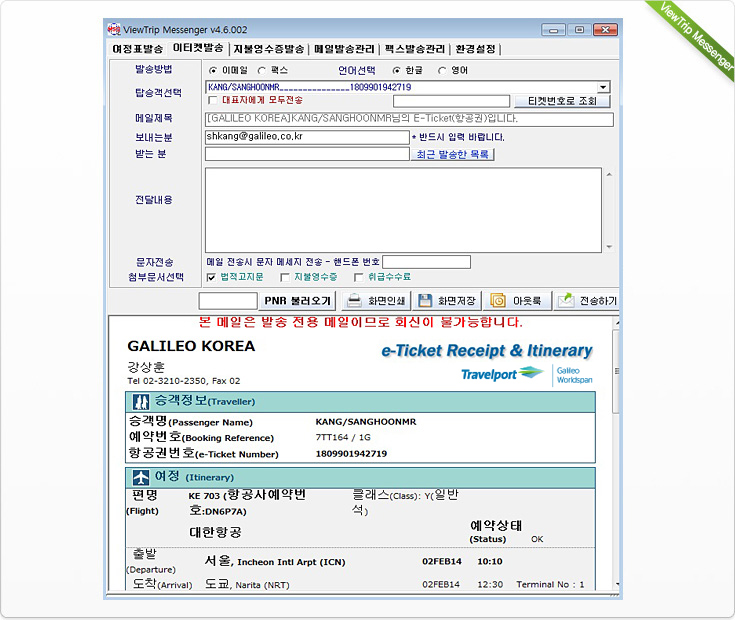This screenshot has height=620, width=735.
Task: Click the floppy disk 화면저장 icon
Action: click(x=425, y=300)
